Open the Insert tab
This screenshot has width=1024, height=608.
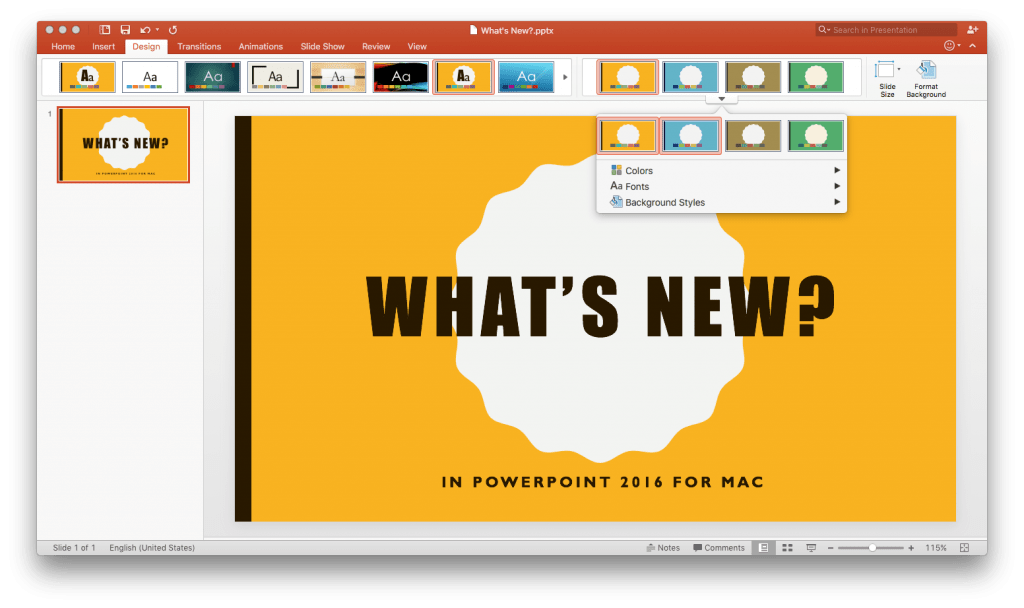click(x=103, y=46)
